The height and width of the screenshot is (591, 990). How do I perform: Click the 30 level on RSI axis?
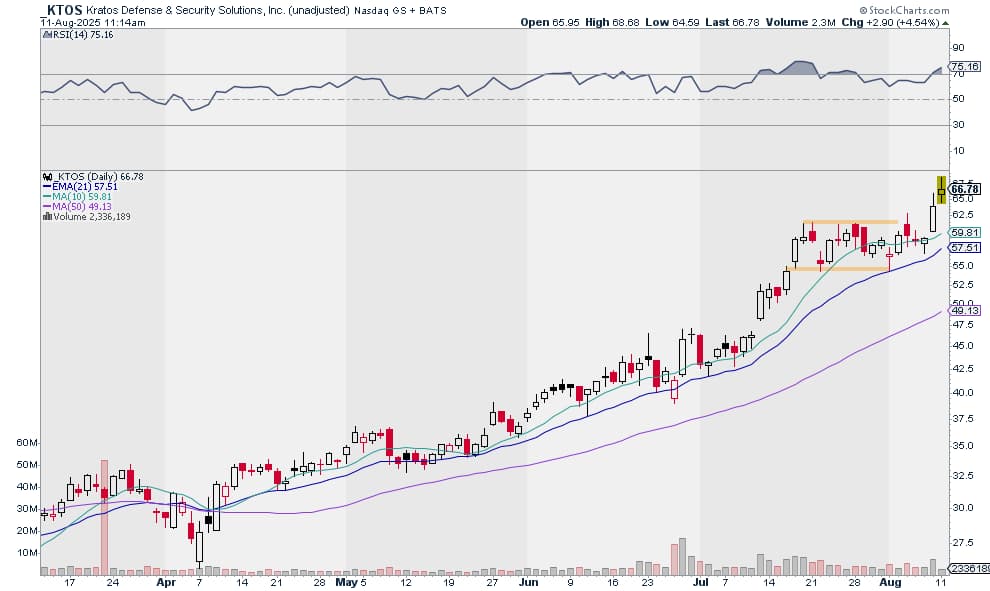958,124
